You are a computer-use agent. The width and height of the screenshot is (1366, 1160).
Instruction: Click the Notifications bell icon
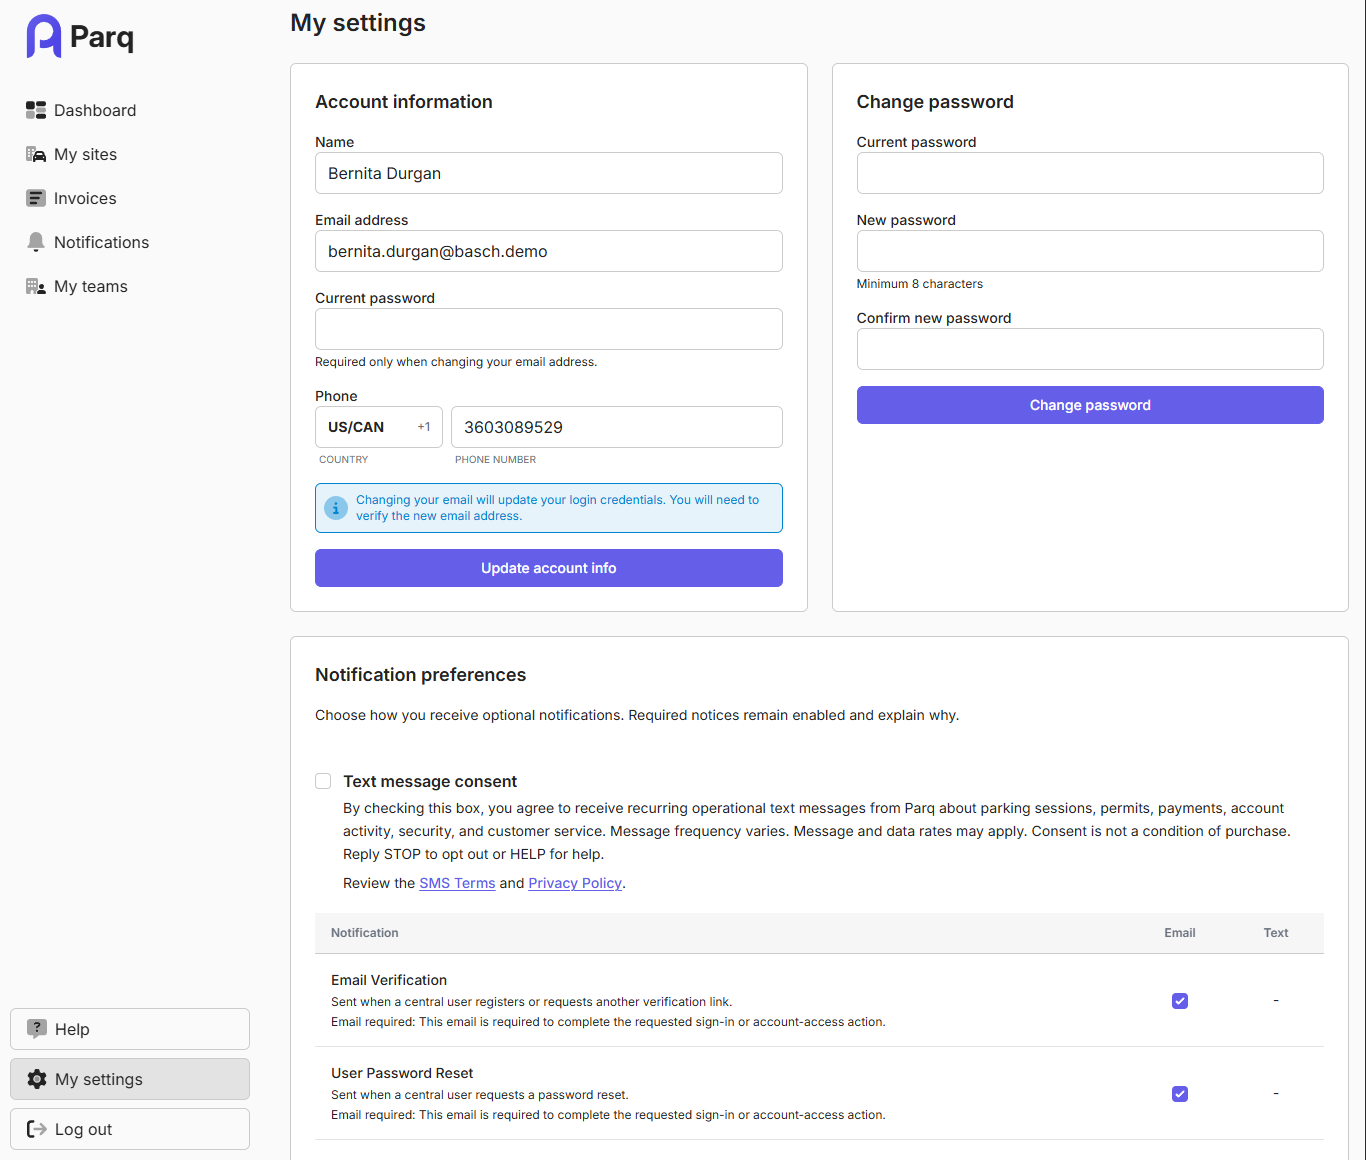(x=36, y=242)
